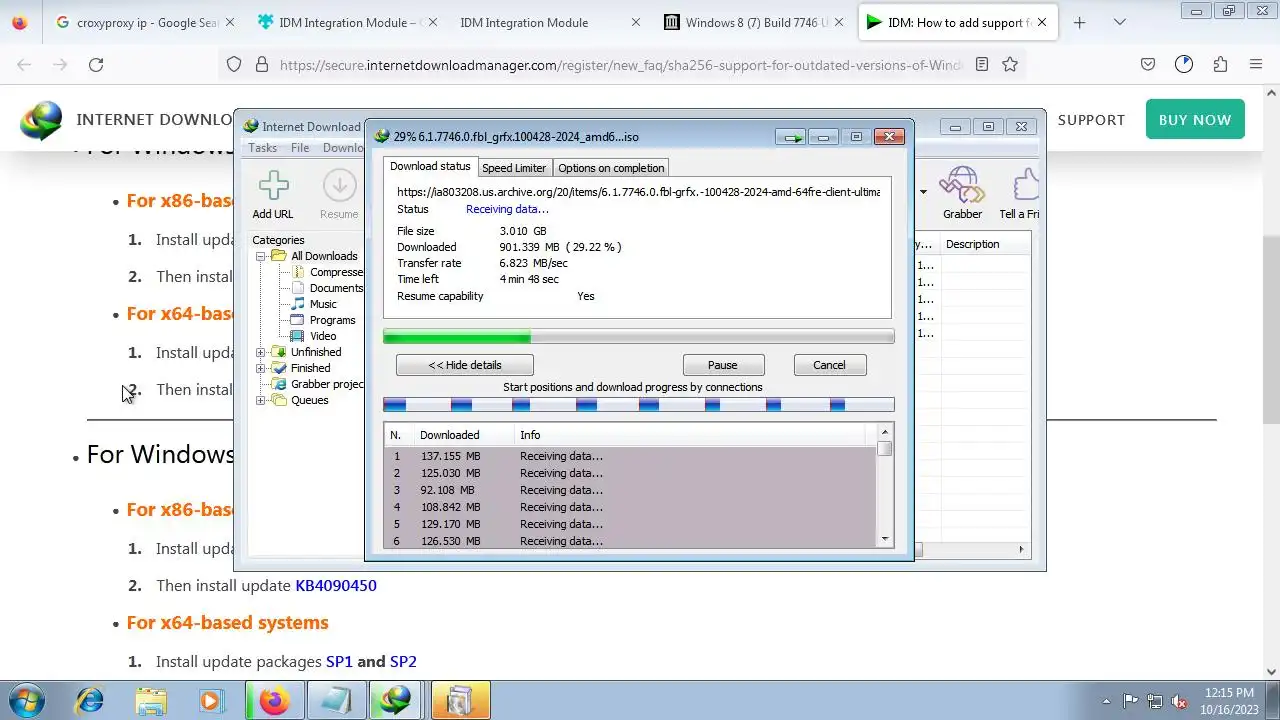The image size is (1280, 720).
Task: Click the Description column header
Action: [972, 244]
